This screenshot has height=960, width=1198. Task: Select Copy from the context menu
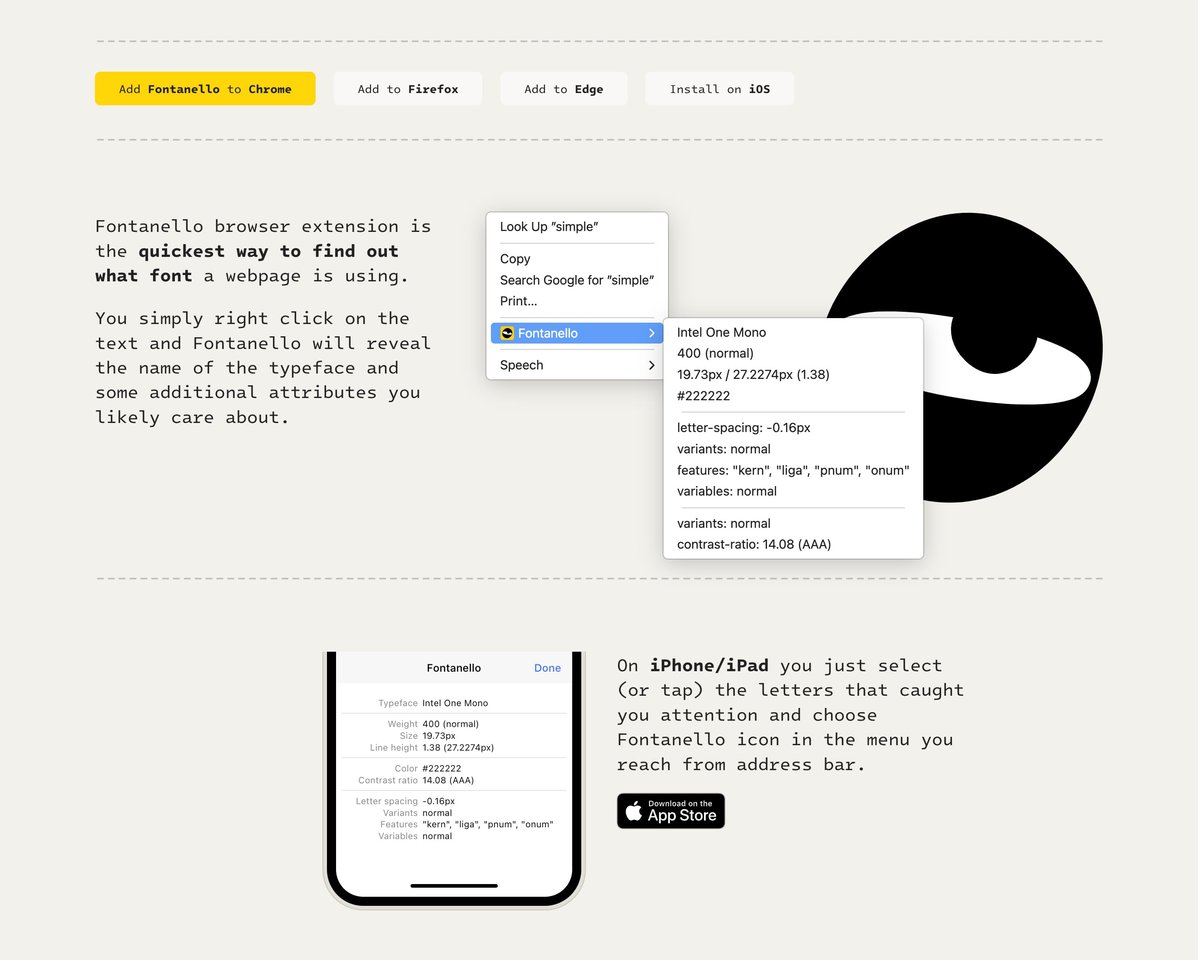pyautogui.click(x=515, y=259)
